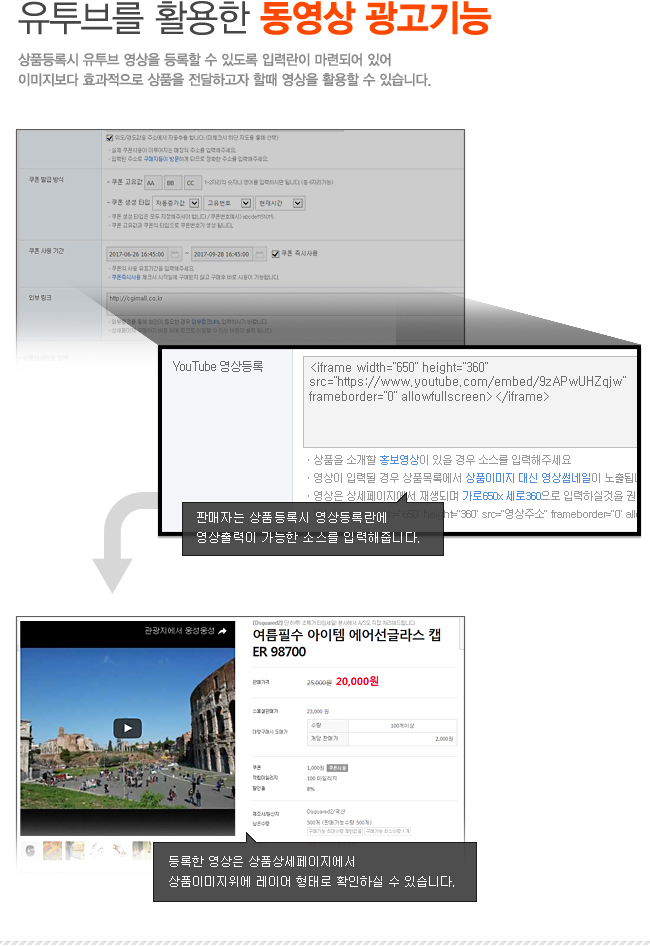
Task: Click the 2017-09-28 16:45:00 end date field
Action: [x=221, y=254]
